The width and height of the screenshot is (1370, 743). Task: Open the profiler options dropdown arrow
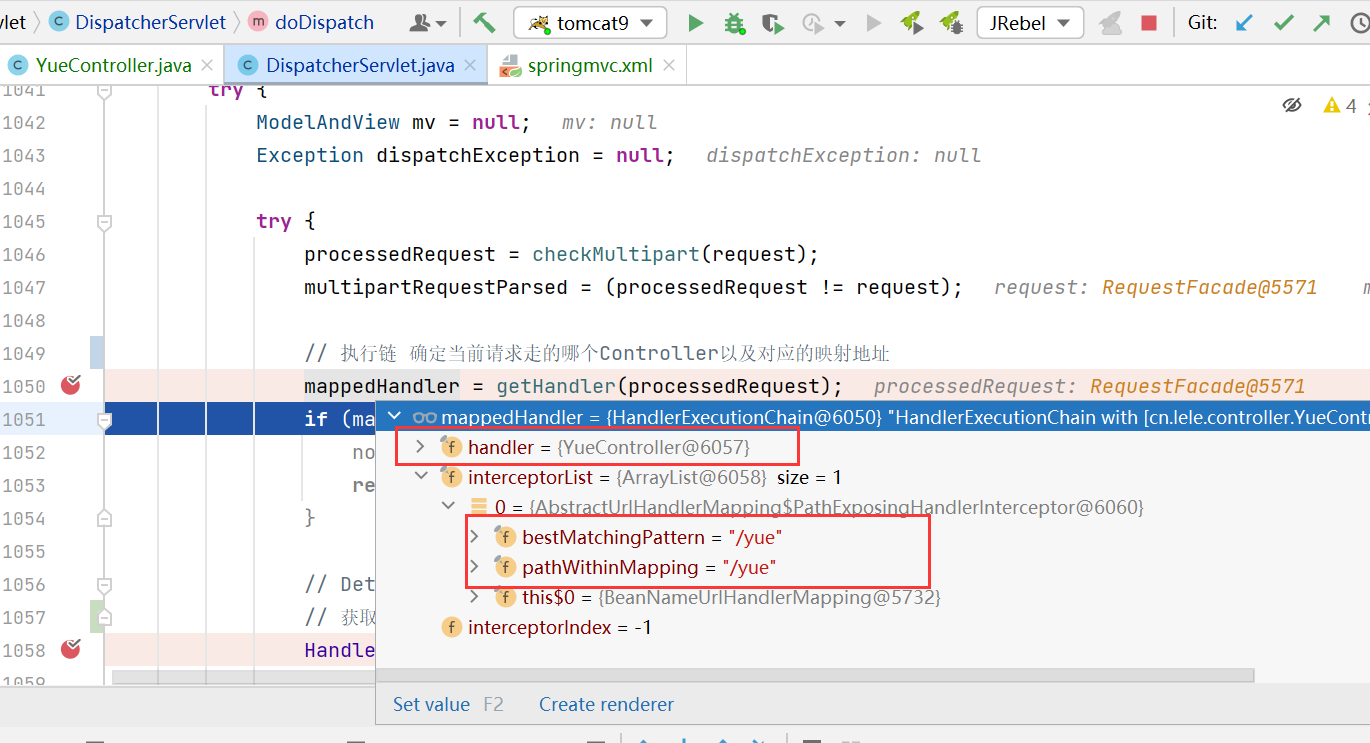click(x=840, y=23)
